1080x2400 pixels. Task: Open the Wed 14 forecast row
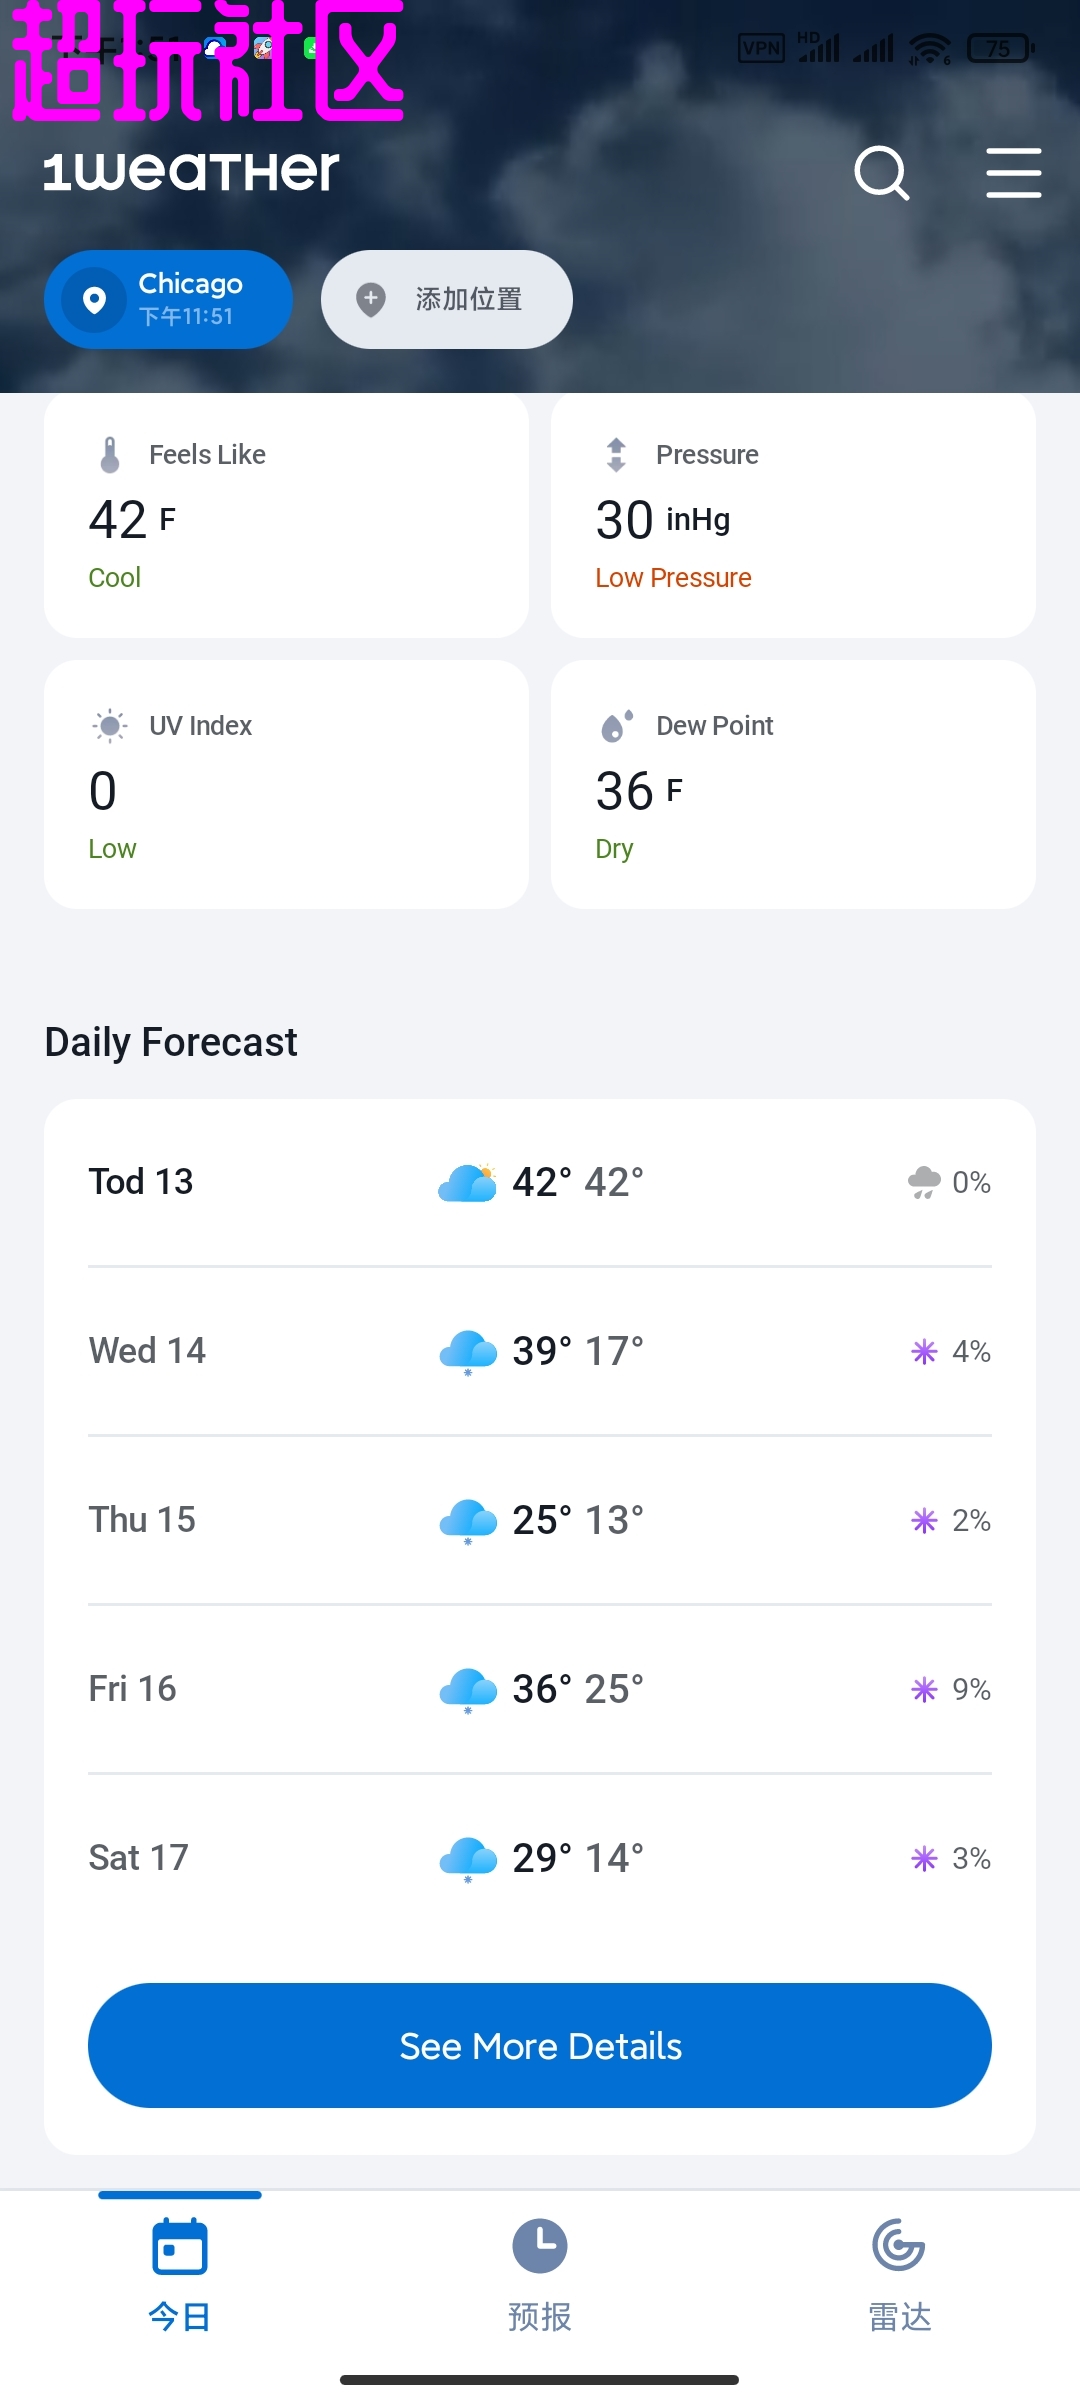(540, 1351)
